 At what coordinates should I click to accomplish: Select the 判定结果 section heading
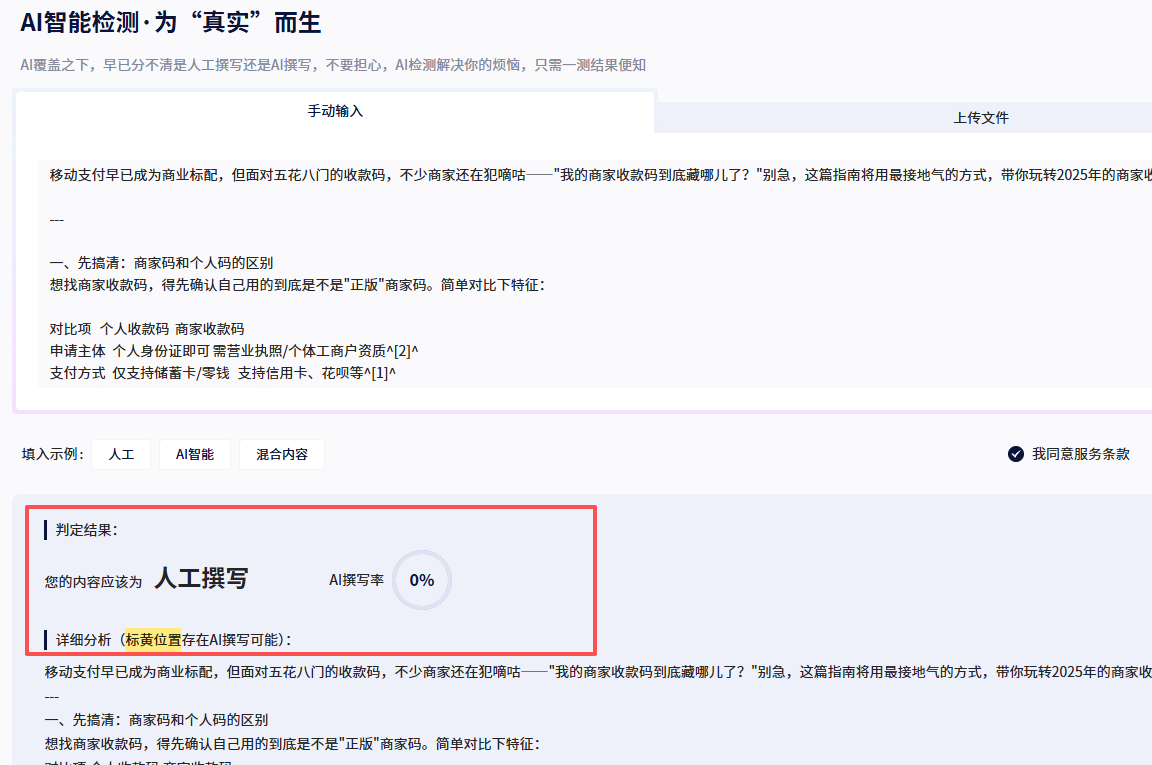click(x=87, y=530)
